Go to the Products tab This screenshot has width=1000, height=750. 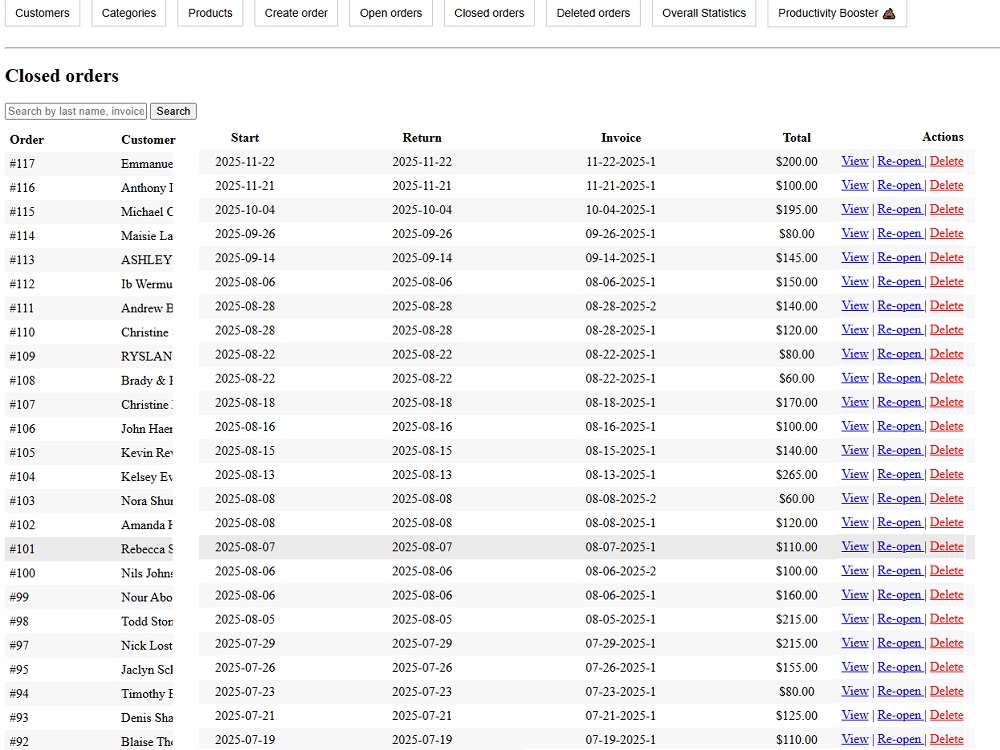click(x=210, y=13)
